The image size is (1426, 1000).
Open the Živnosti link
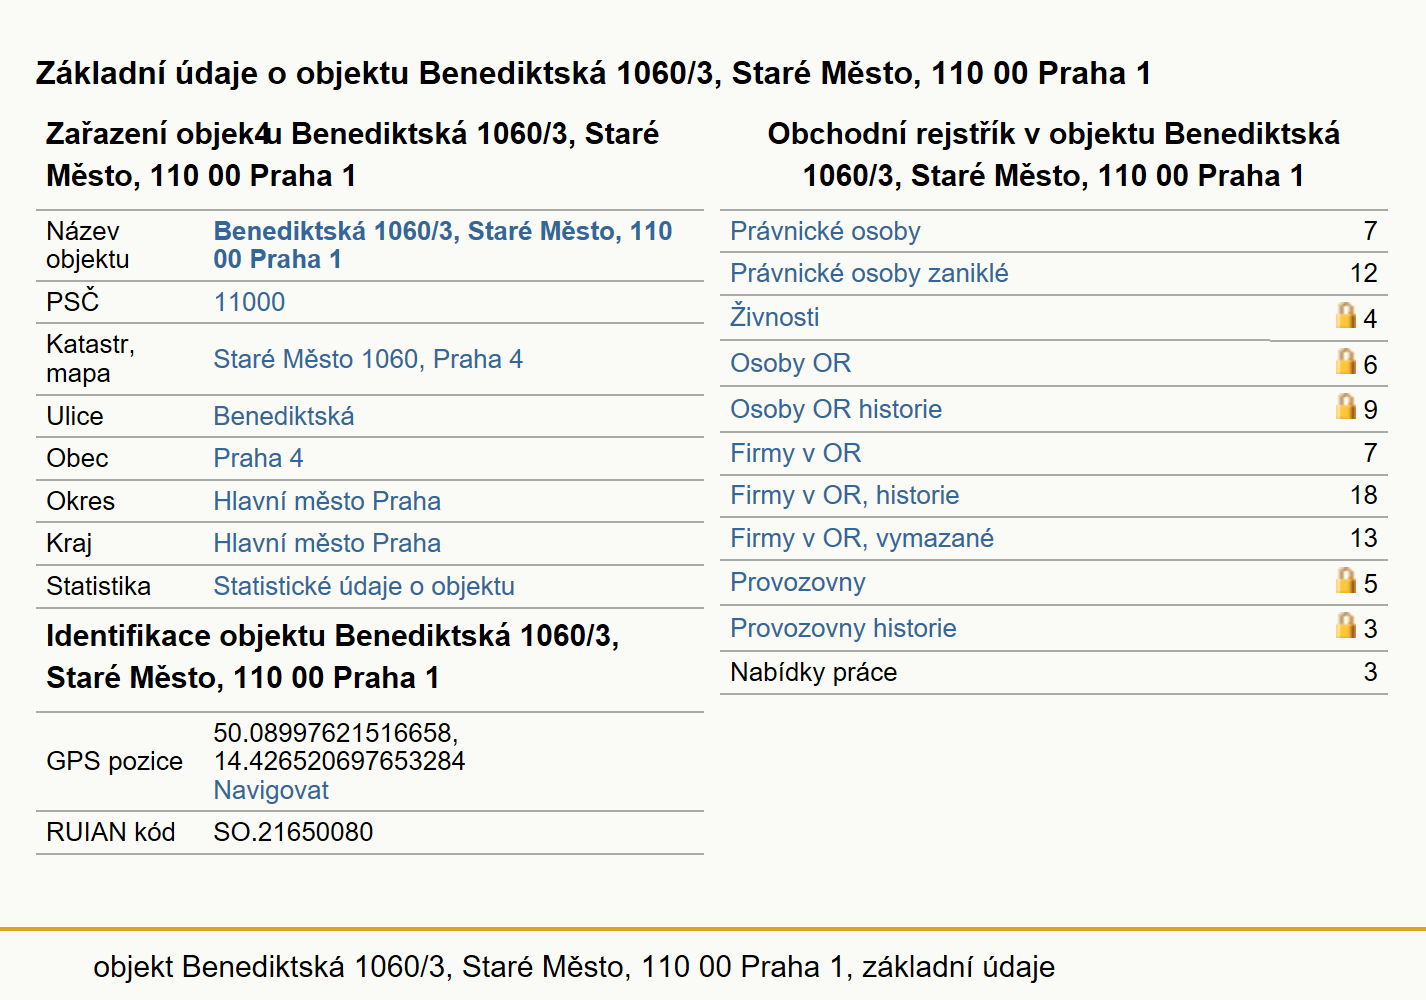click(774, 317)
